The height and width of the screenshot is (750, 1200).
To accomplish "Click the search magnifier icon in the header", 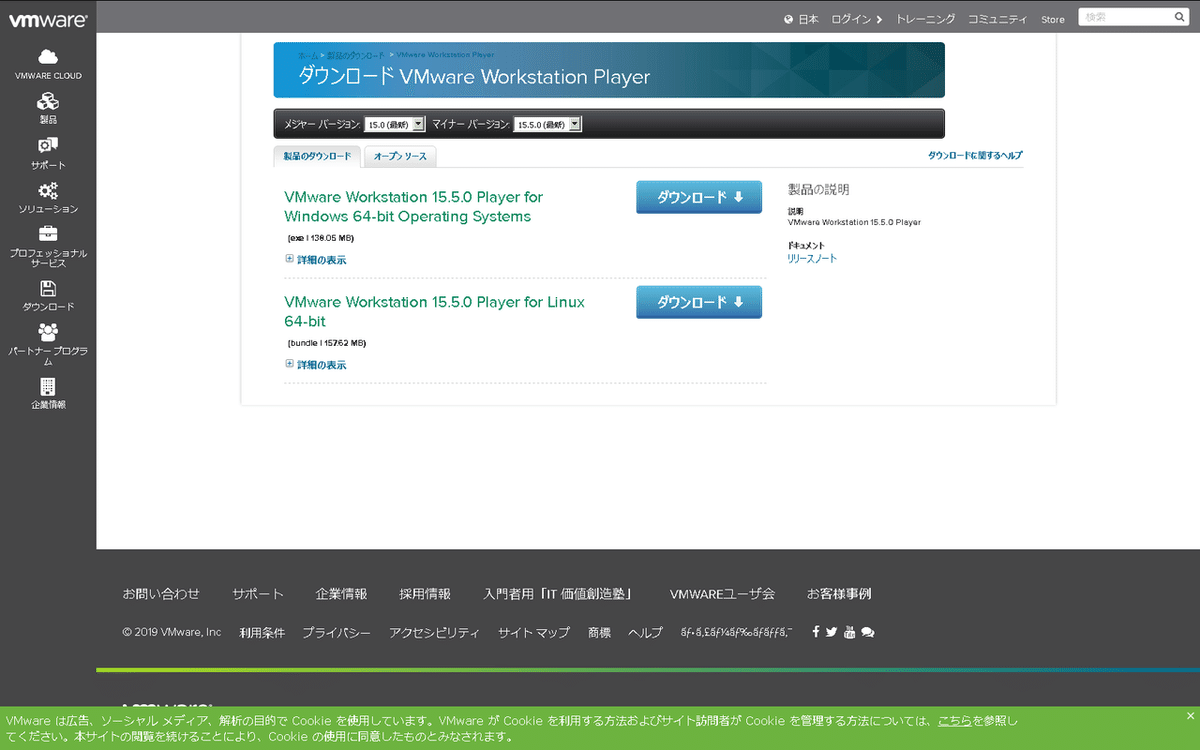I will click(x=1179, y=17).
